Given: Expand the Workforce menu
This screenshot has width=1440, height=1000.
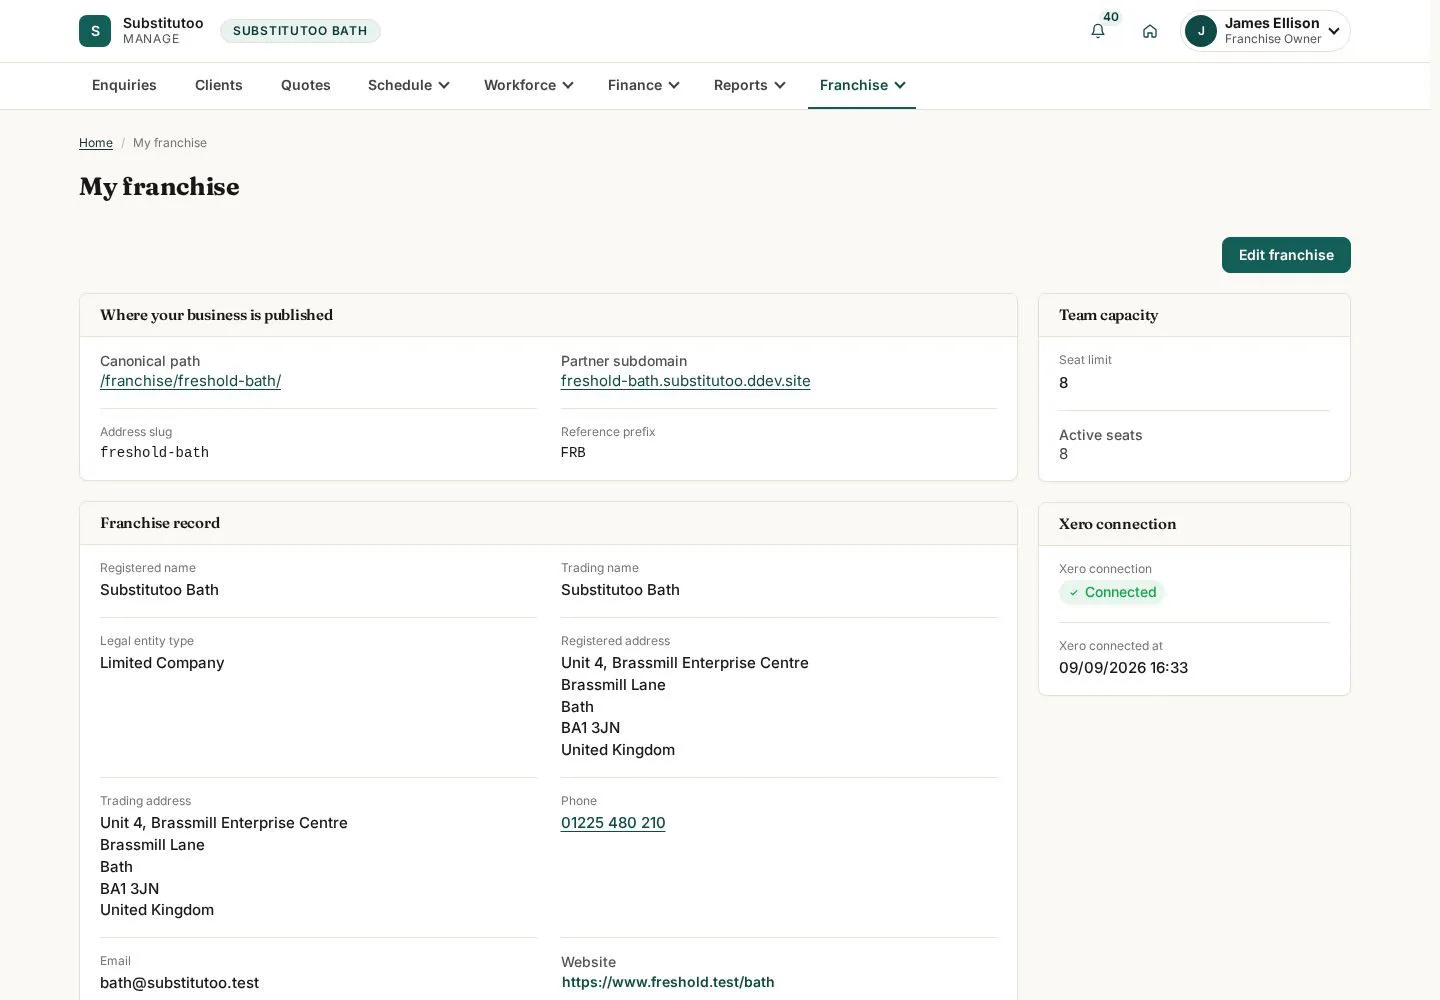Looking at the screenshot, I should pyautogui.click(x=529, y=85).
